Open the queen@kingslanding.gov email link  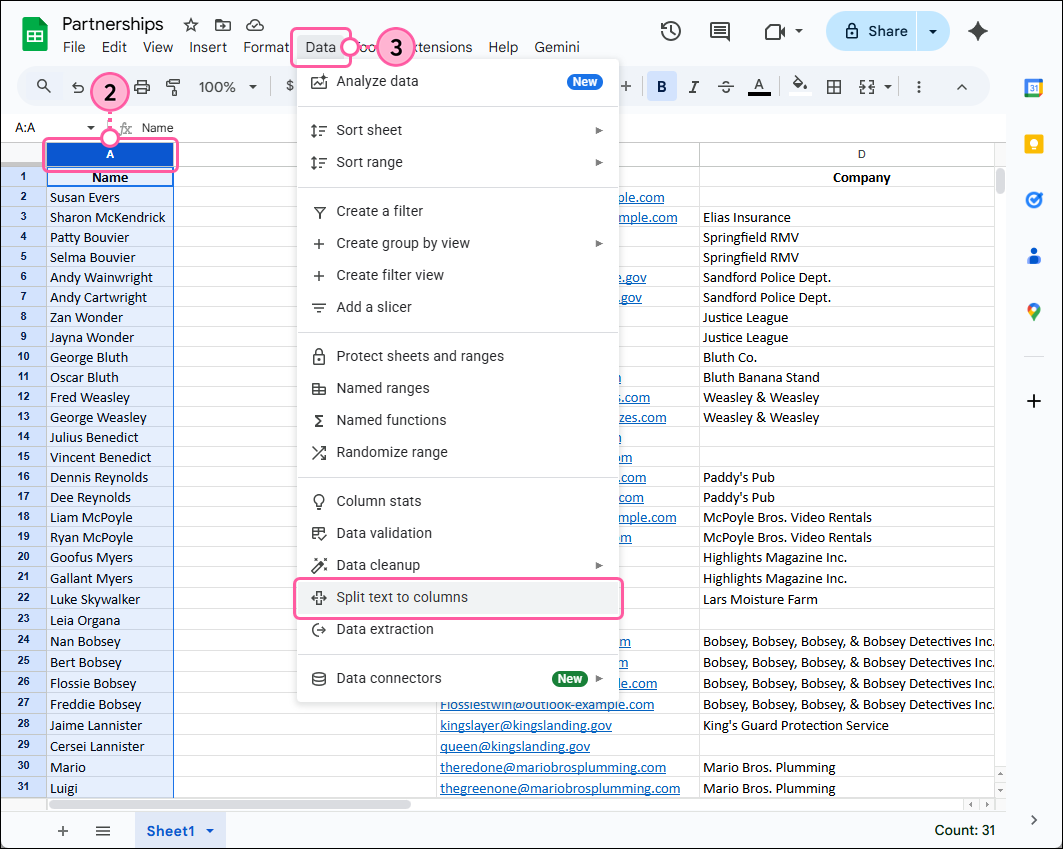pos(514,746)
